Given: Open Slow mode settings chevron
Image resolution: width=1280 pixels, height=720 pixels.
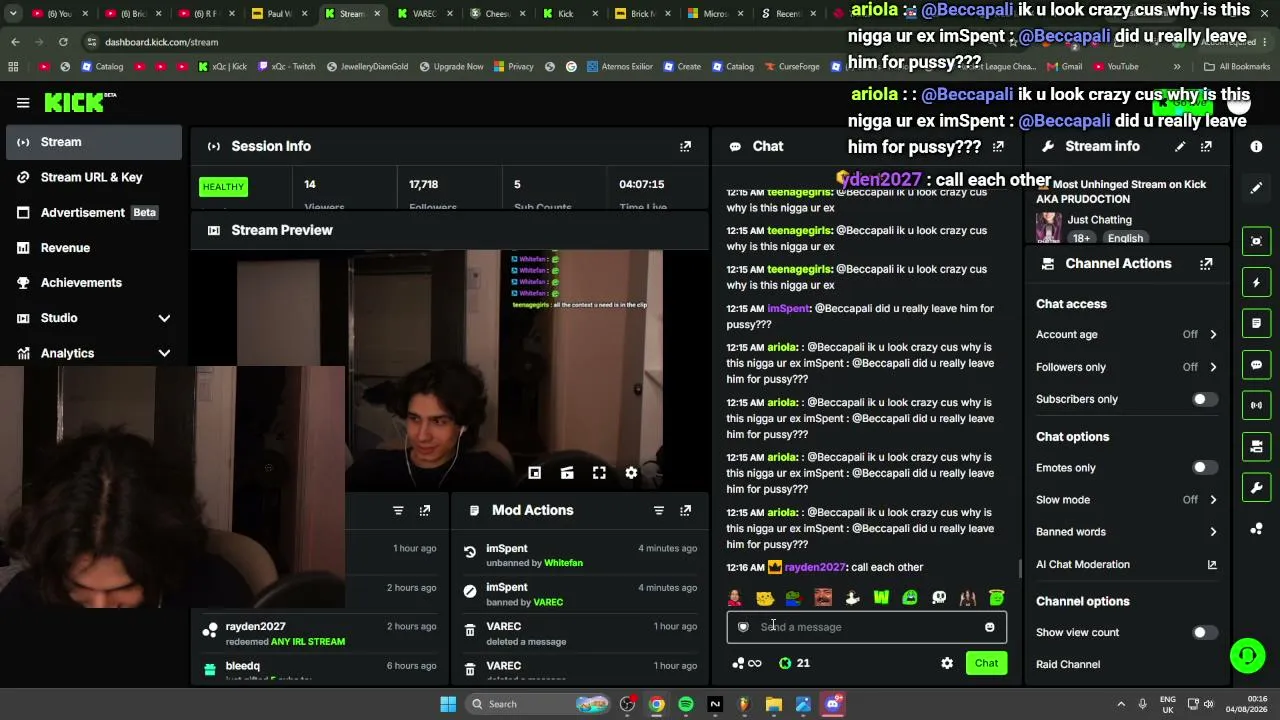Looking at the screenshot, I should pyautogui.click(x=1213, y=500).
